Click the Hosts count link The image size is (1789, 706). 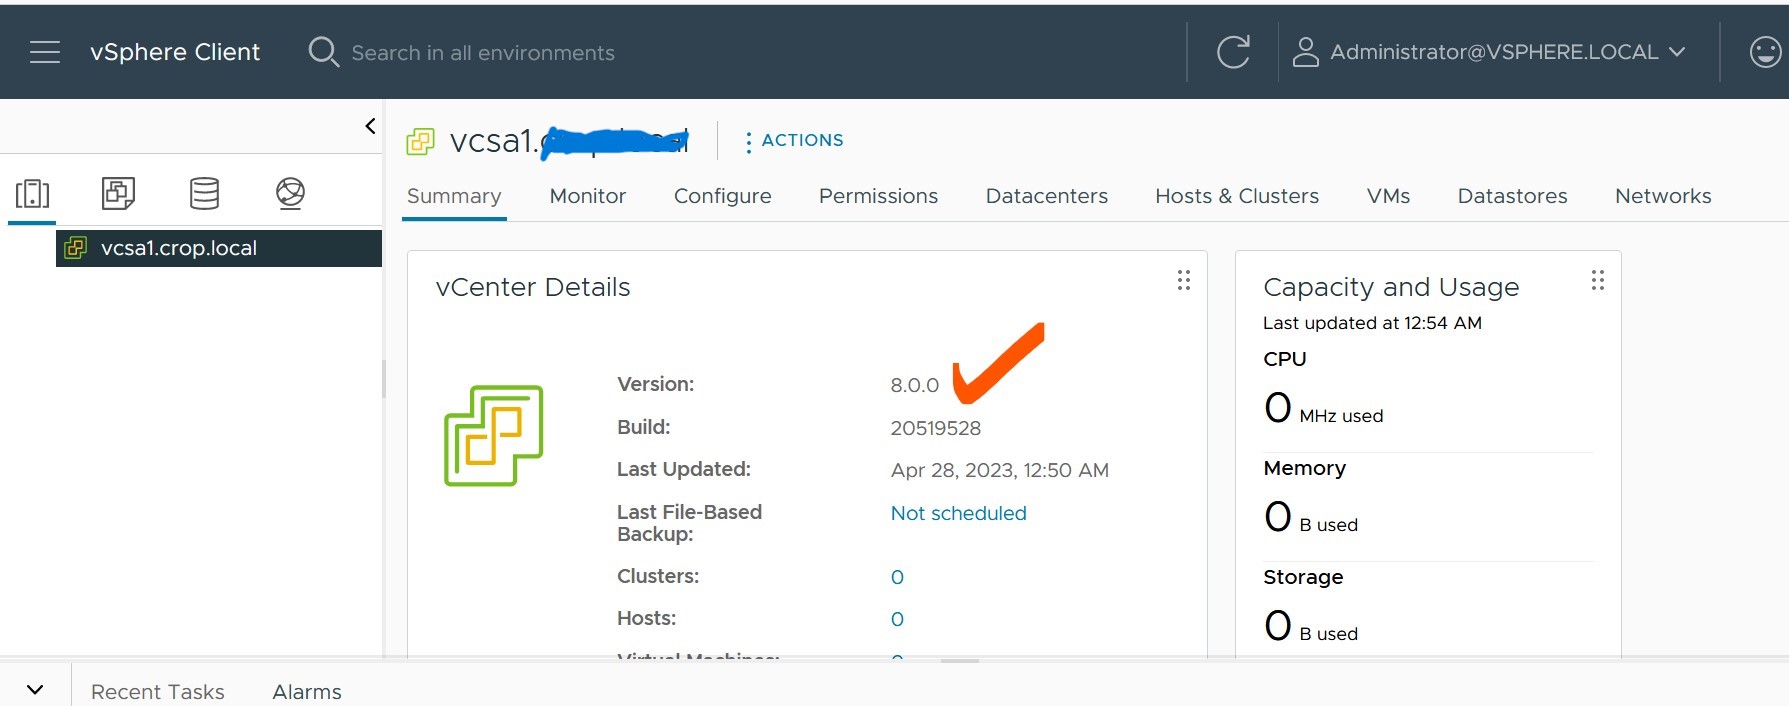click(x=897, y=619)
